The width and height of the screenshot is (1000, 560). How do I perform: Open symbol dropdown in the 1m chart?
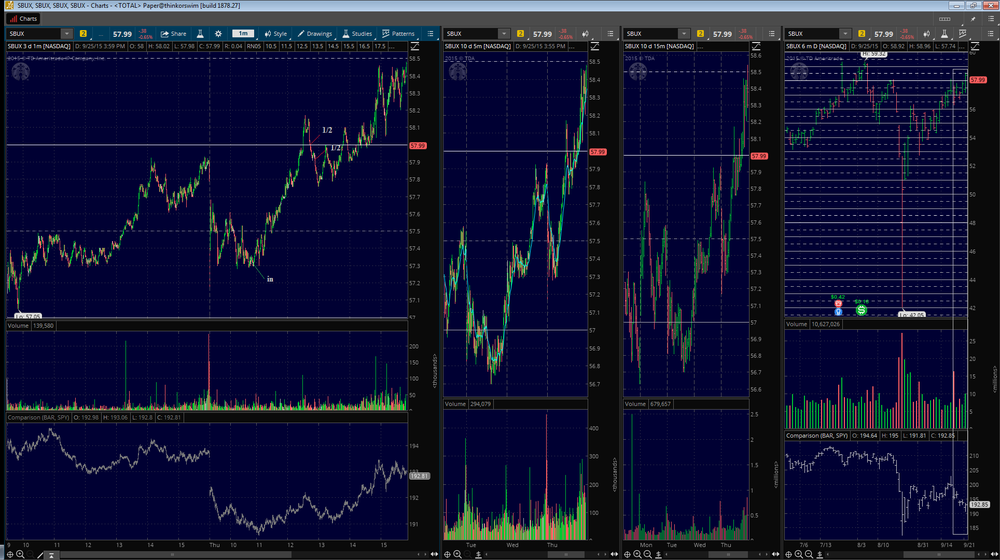point(66,34)
